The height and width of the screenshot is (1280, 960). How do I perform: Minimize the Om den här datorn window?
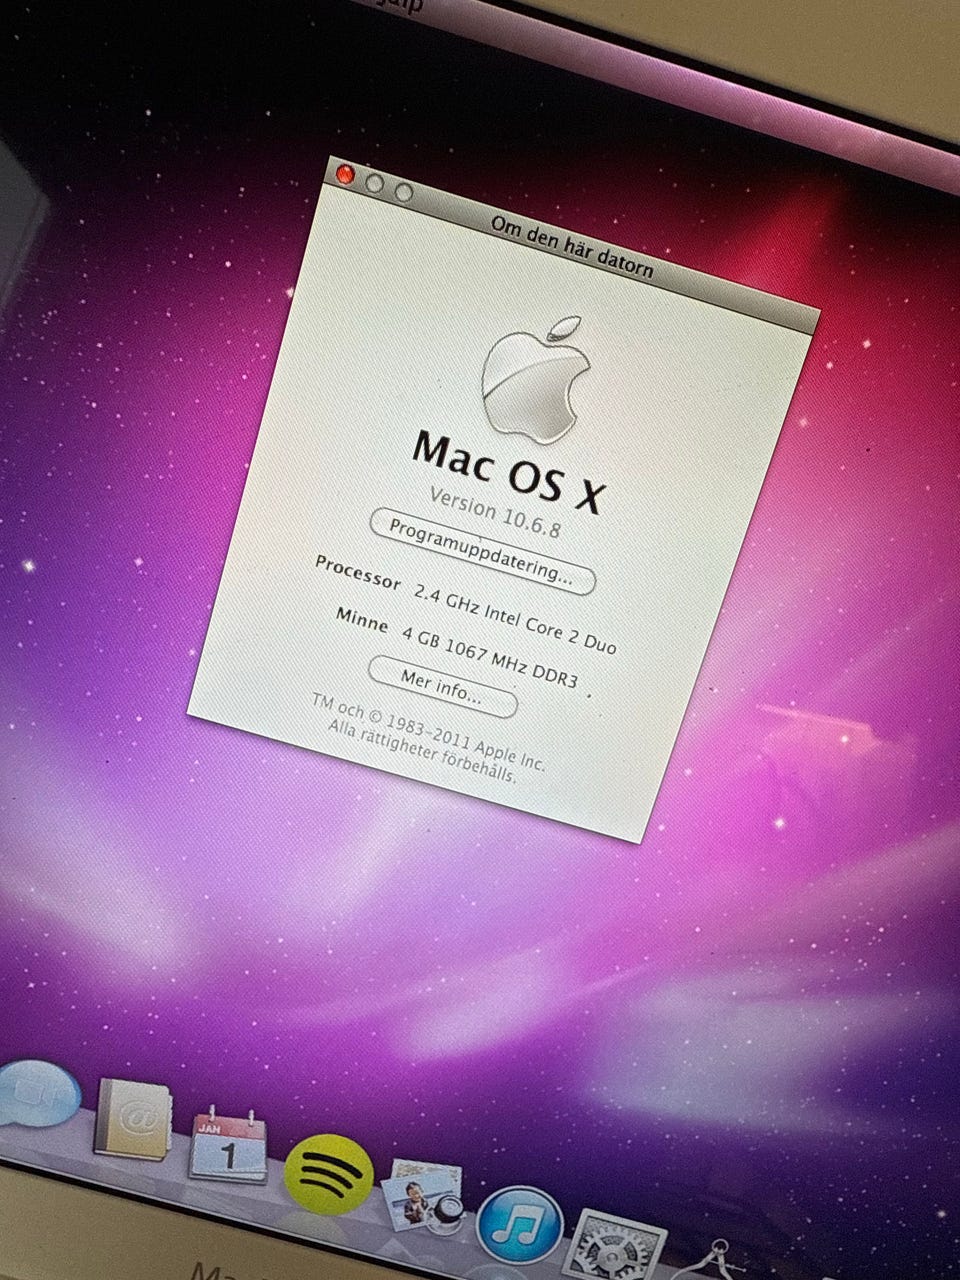click(x=374, y=183)
